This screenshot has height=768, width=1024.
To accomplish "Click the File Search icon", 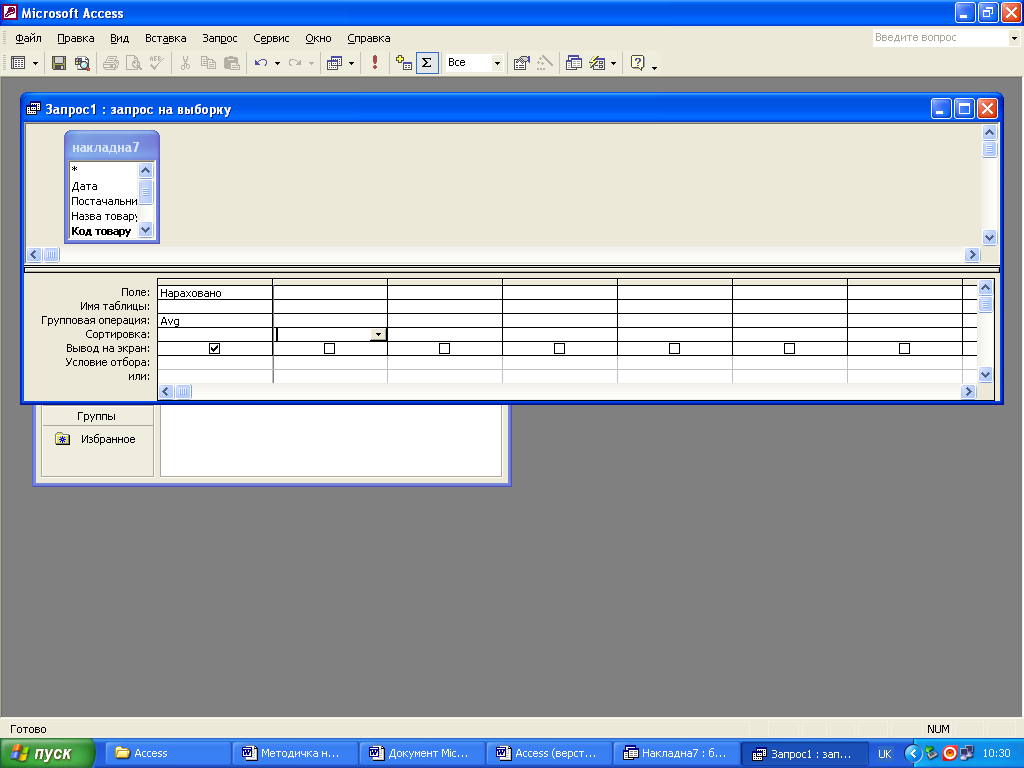I will (82, 63).
